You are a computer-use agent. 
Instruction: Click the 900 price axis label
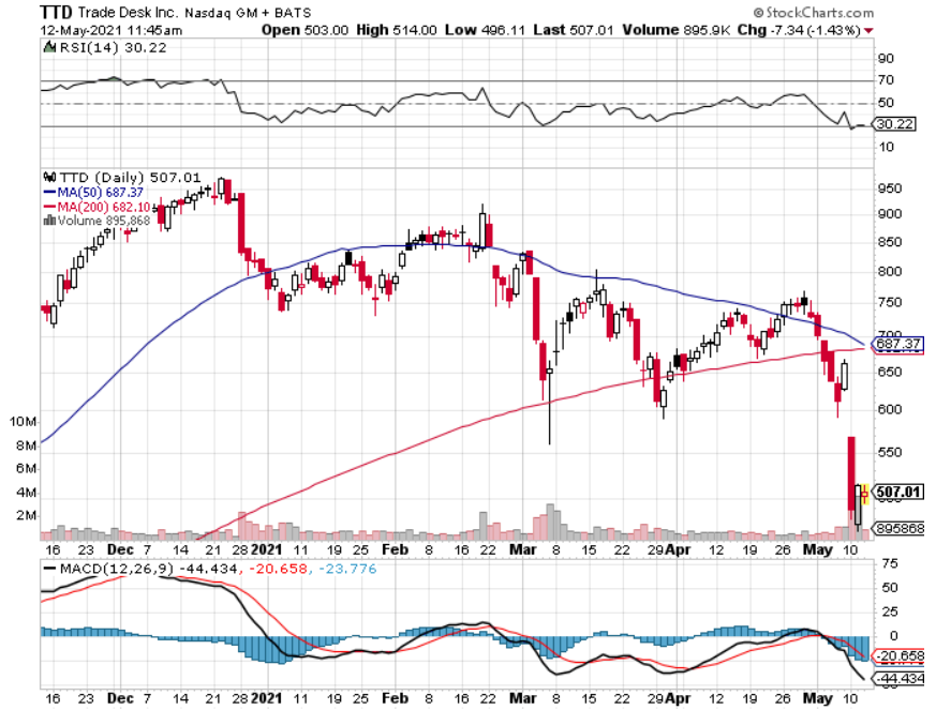click(889, 214)
